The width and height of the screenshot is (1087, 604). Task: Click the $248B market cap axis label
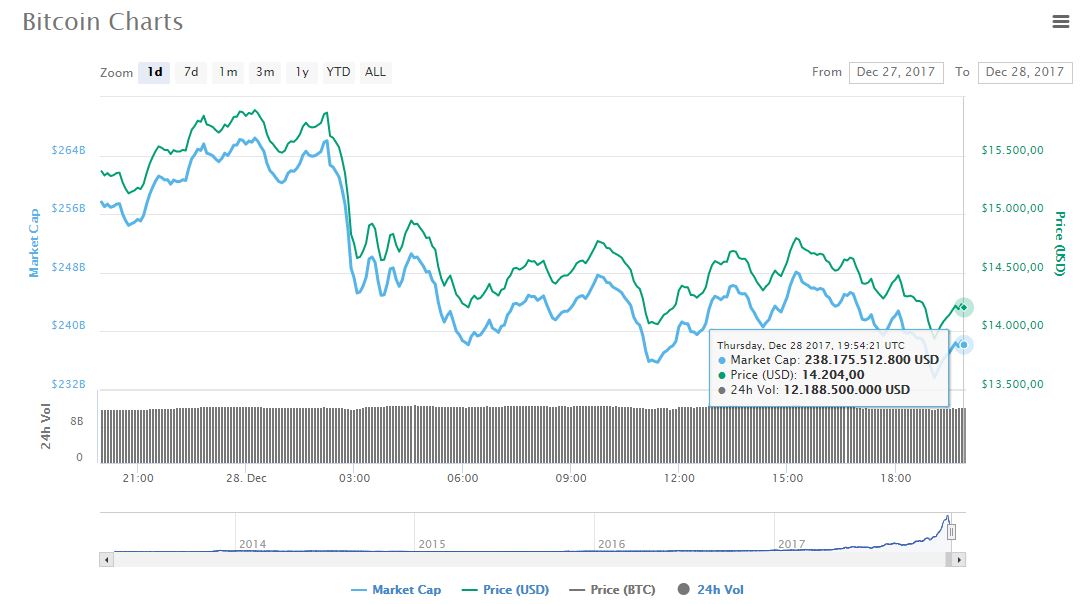[69, 267]
